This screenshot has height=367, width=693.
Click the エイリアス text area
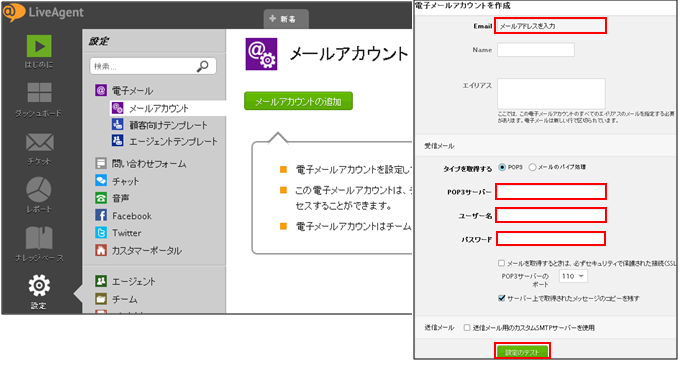click(551, 94)
